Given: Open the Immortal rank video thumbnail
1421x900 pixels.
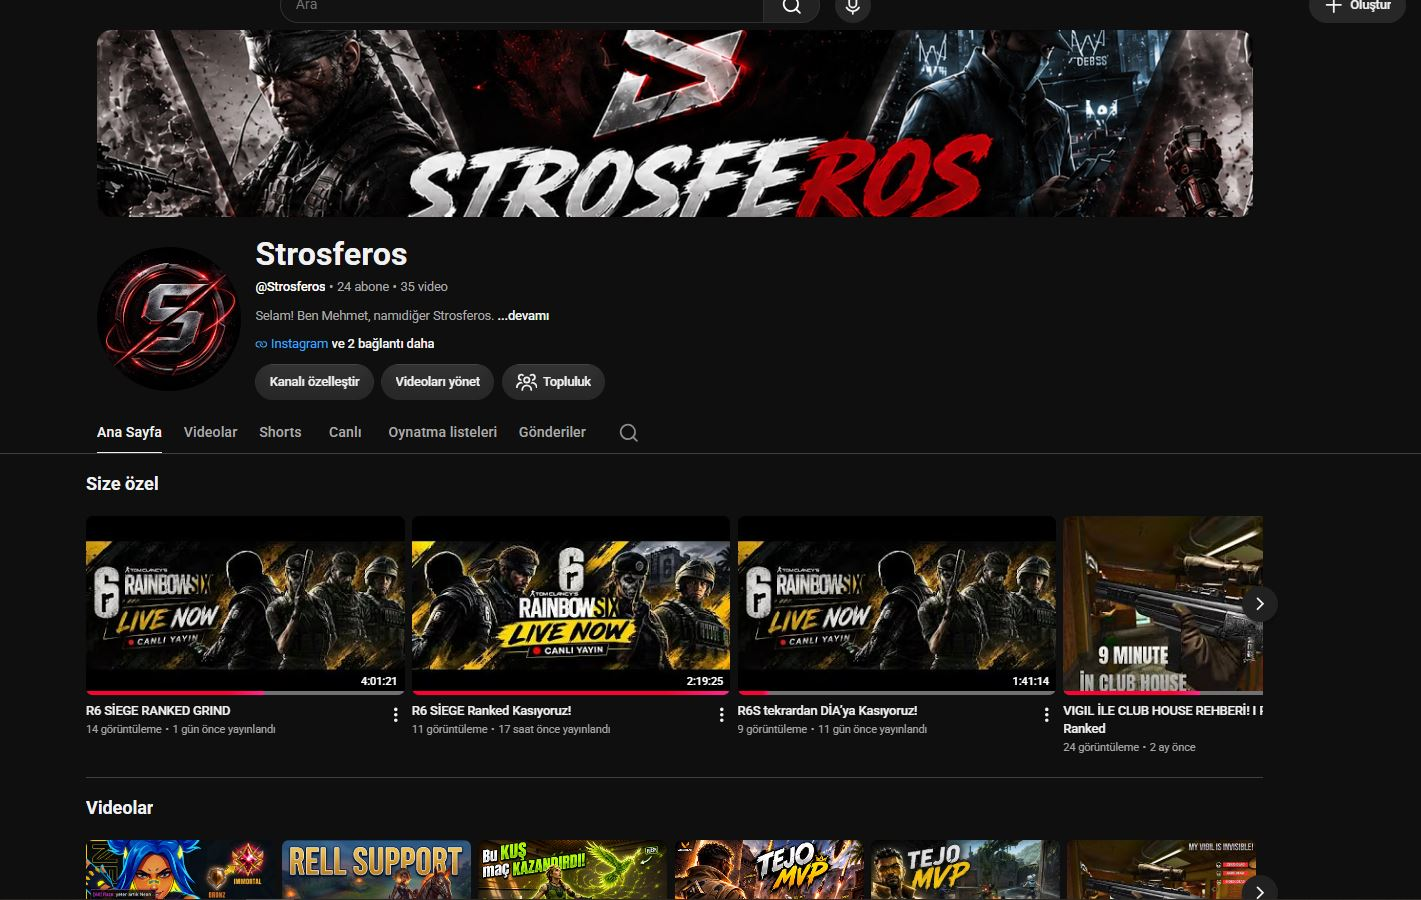Looking at the screenshot, I should tap(180, 870).
